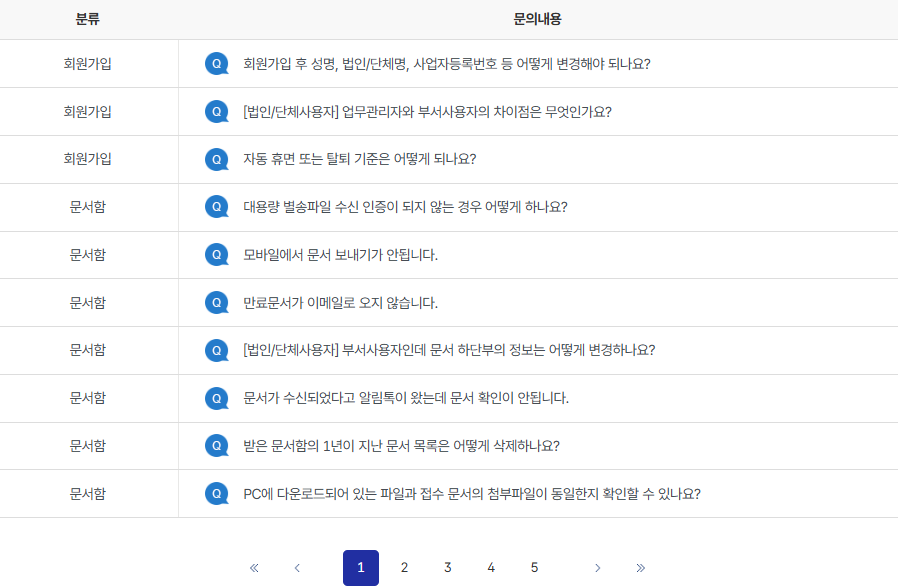The image size is (903, 587).
Task: Open question 자동 휴면 또는 탈퇴 기준은 어떻게 되나요?
Action: pyautogui.click(x=360, y=160)
